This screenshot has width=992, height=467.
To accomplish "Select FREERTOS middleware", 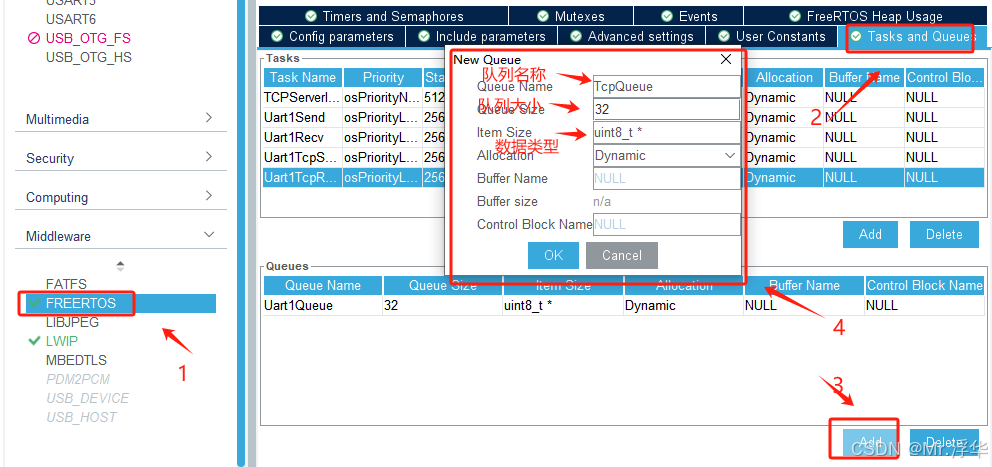I will click(x=81, y=303).
